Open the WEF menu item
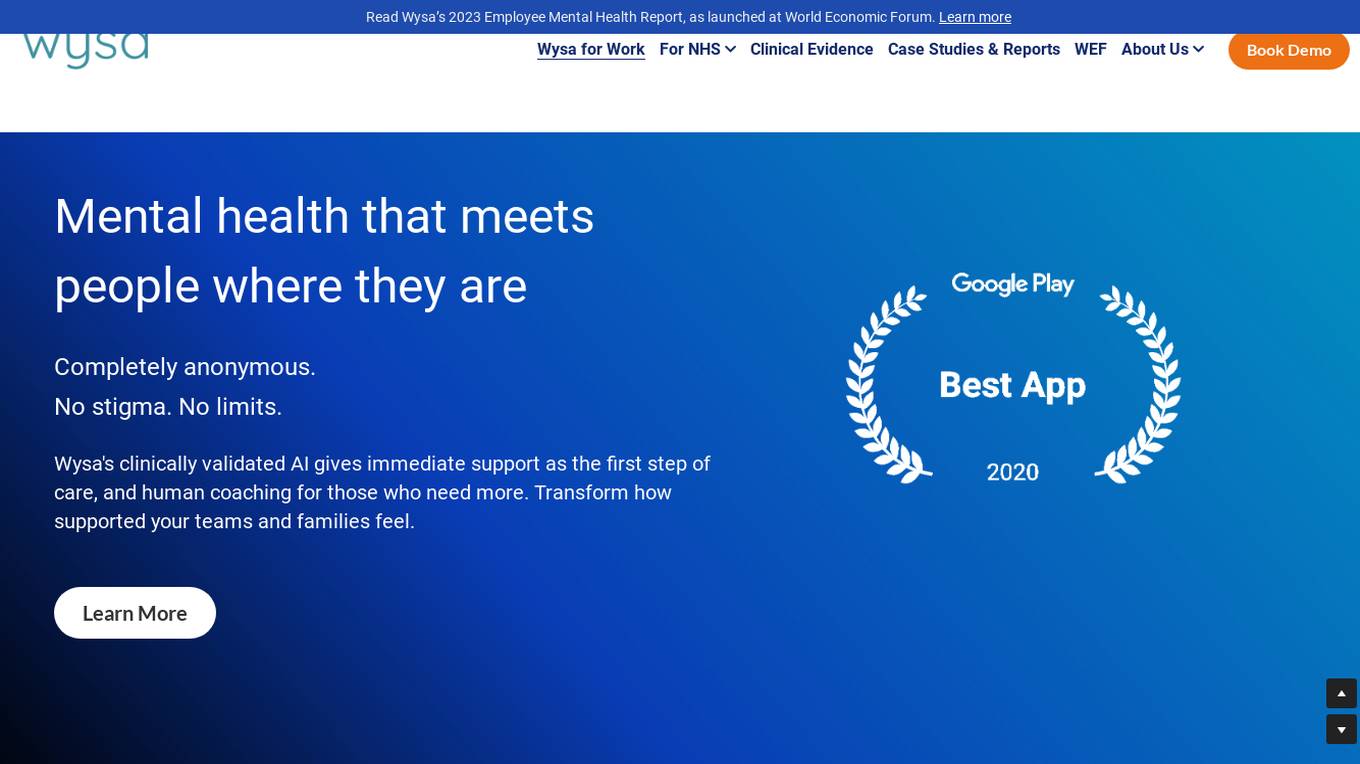 [x=1090, y=50]
